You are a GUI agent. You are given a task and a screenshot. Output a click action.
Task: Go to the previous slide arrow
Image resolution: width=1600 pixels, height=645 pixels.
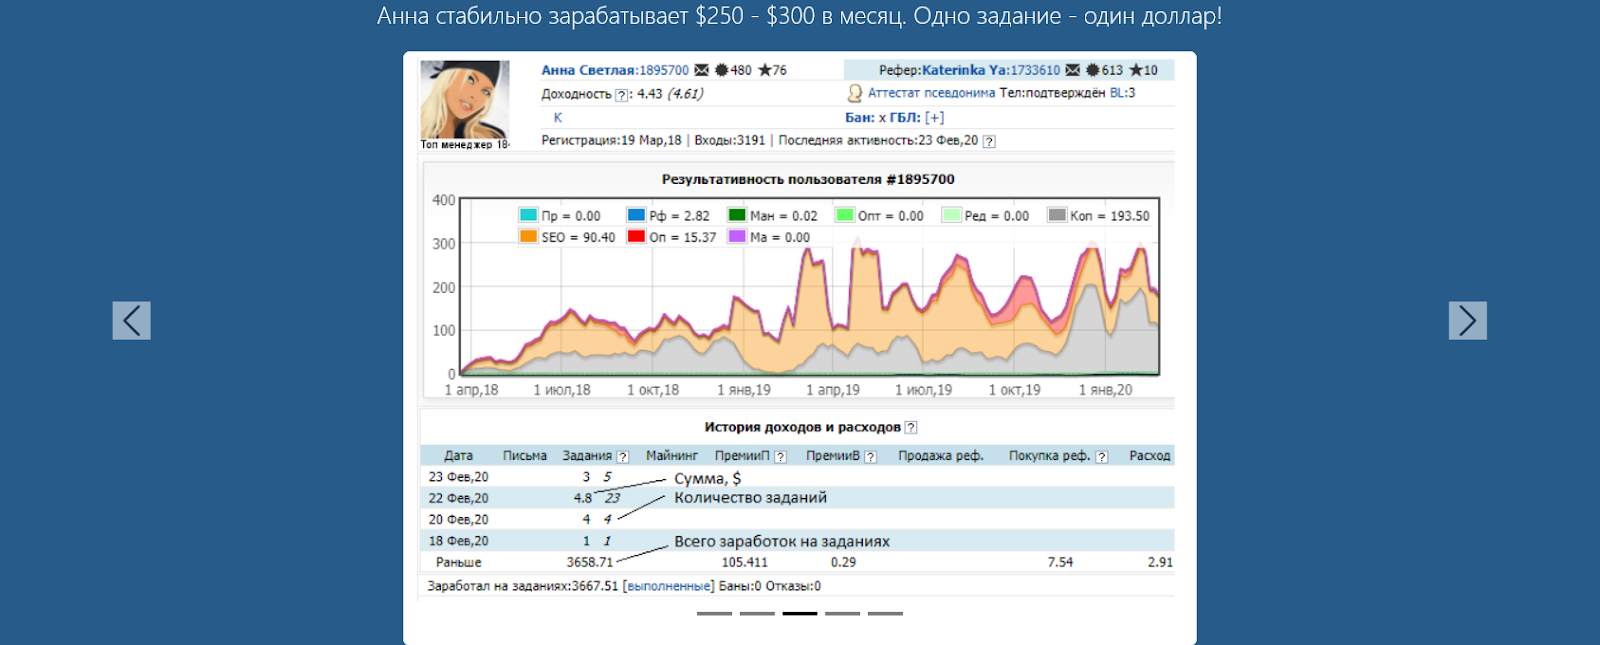pyautogui.click(x=131, y=320)
